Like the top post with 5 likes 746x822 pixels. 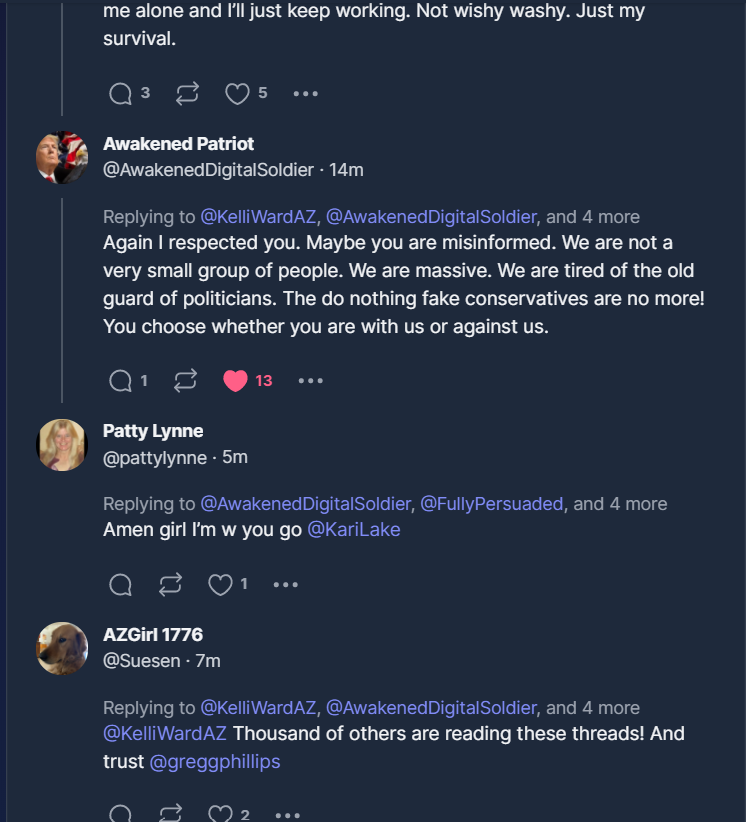237,94
